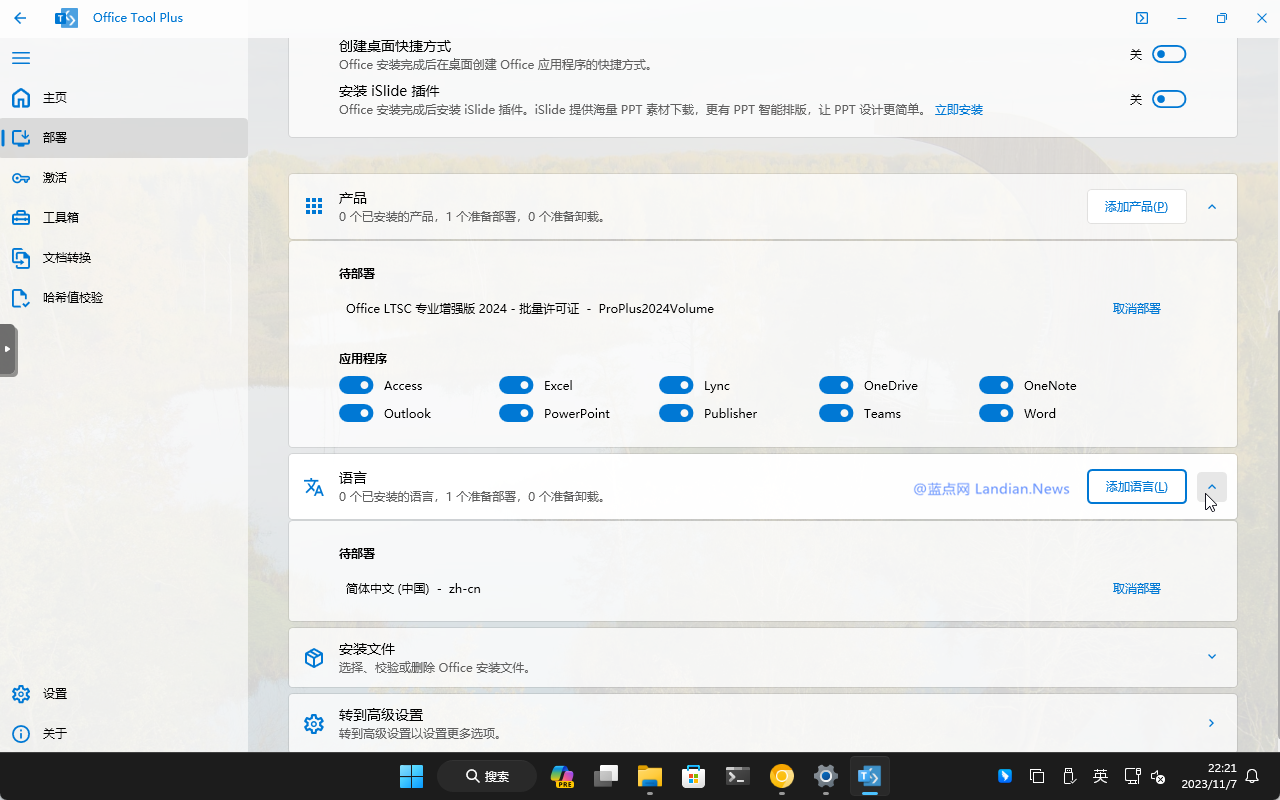Image resolution: width=1280 pixels, height=800 pixels.
Task: Toggle the create desktop shortcut switch
Action: tap(1168, 54)
